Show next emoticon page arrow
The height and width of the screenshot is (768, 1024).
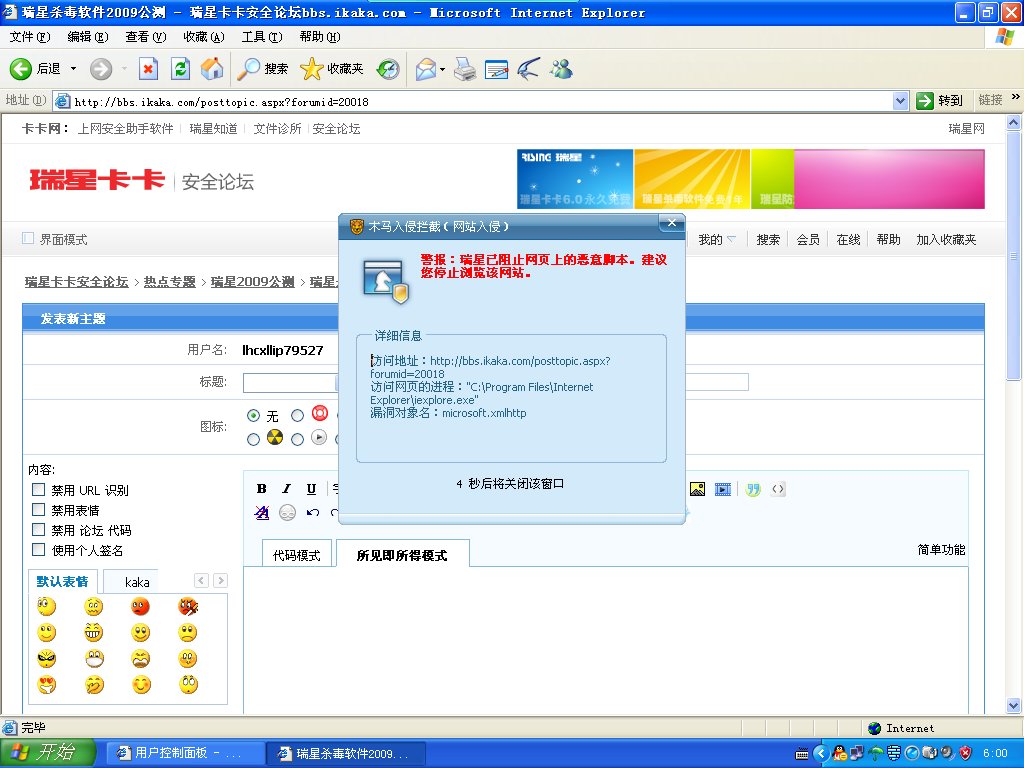(221, 580)
